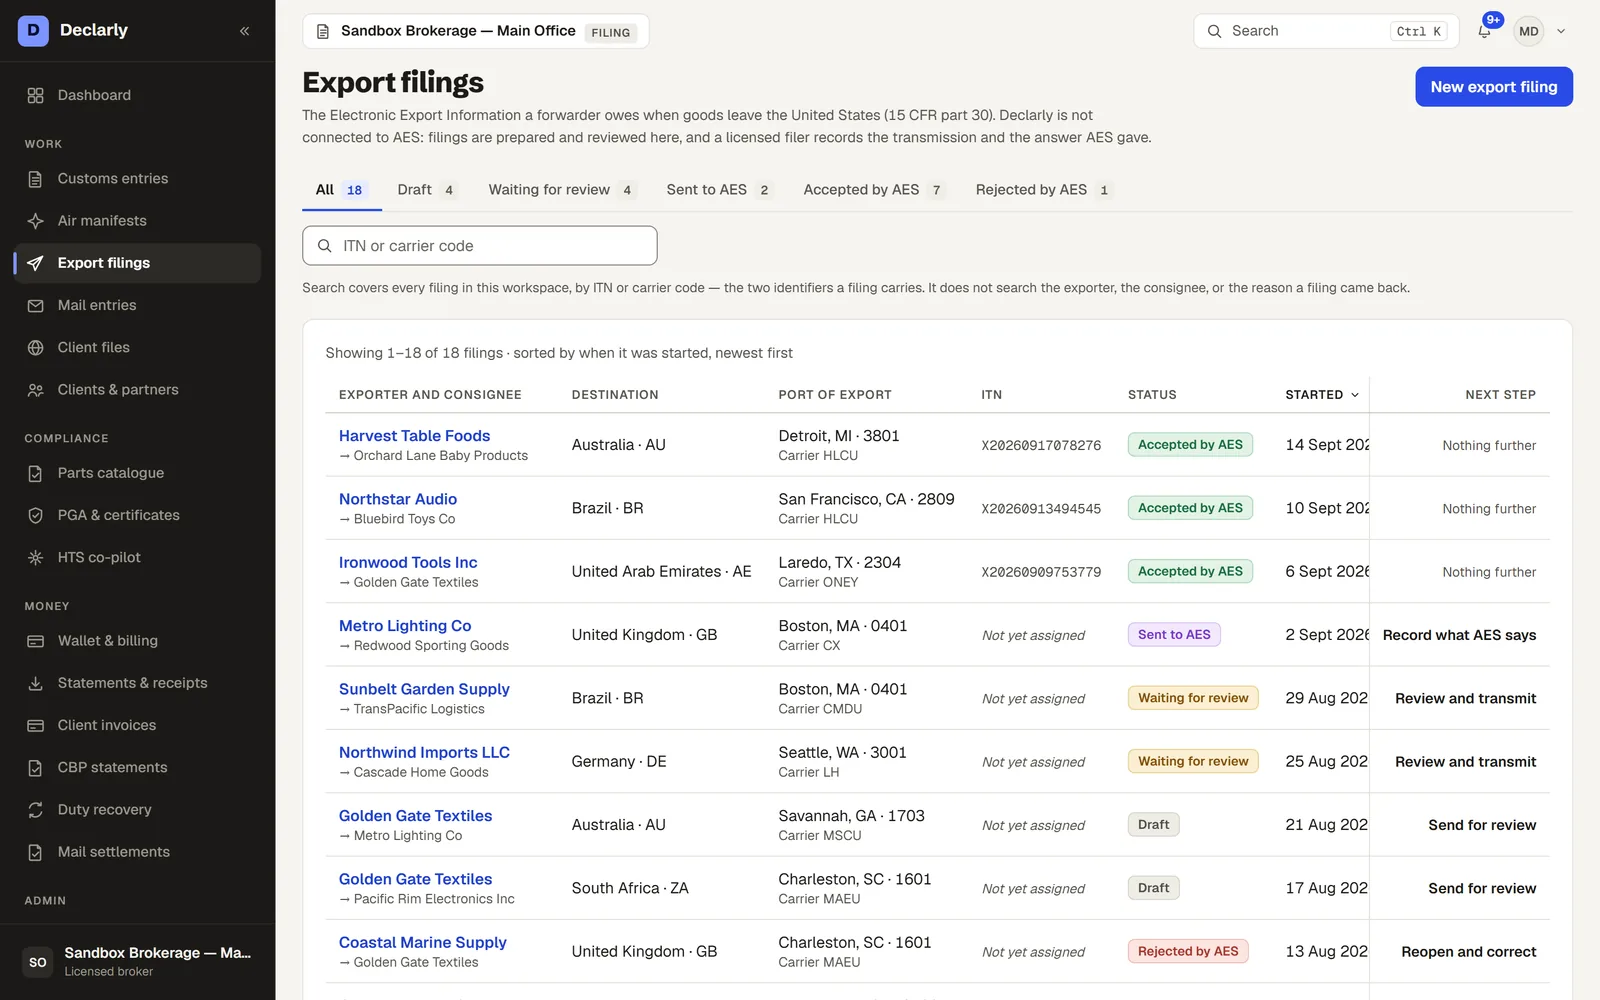Click the Destination column header
This screenshot has width=1600, height=1000.
point(615,395)
